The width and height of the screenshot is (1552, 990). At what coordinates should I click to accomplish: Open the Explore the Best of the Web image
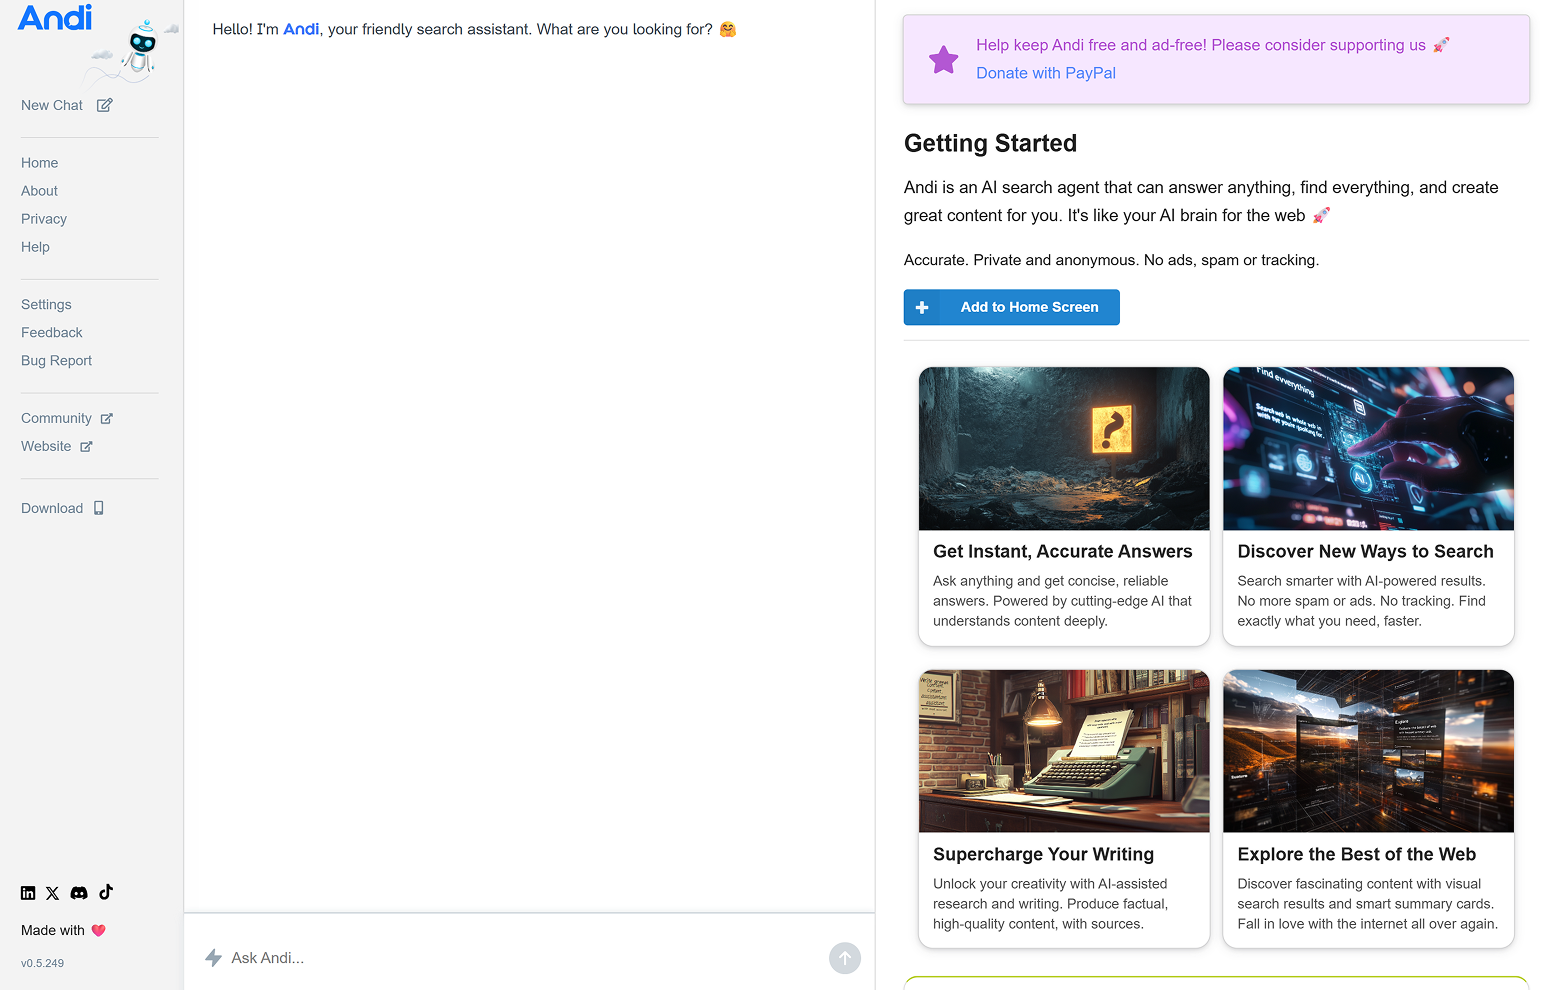pyautogui.click(x=1368, y=751)
